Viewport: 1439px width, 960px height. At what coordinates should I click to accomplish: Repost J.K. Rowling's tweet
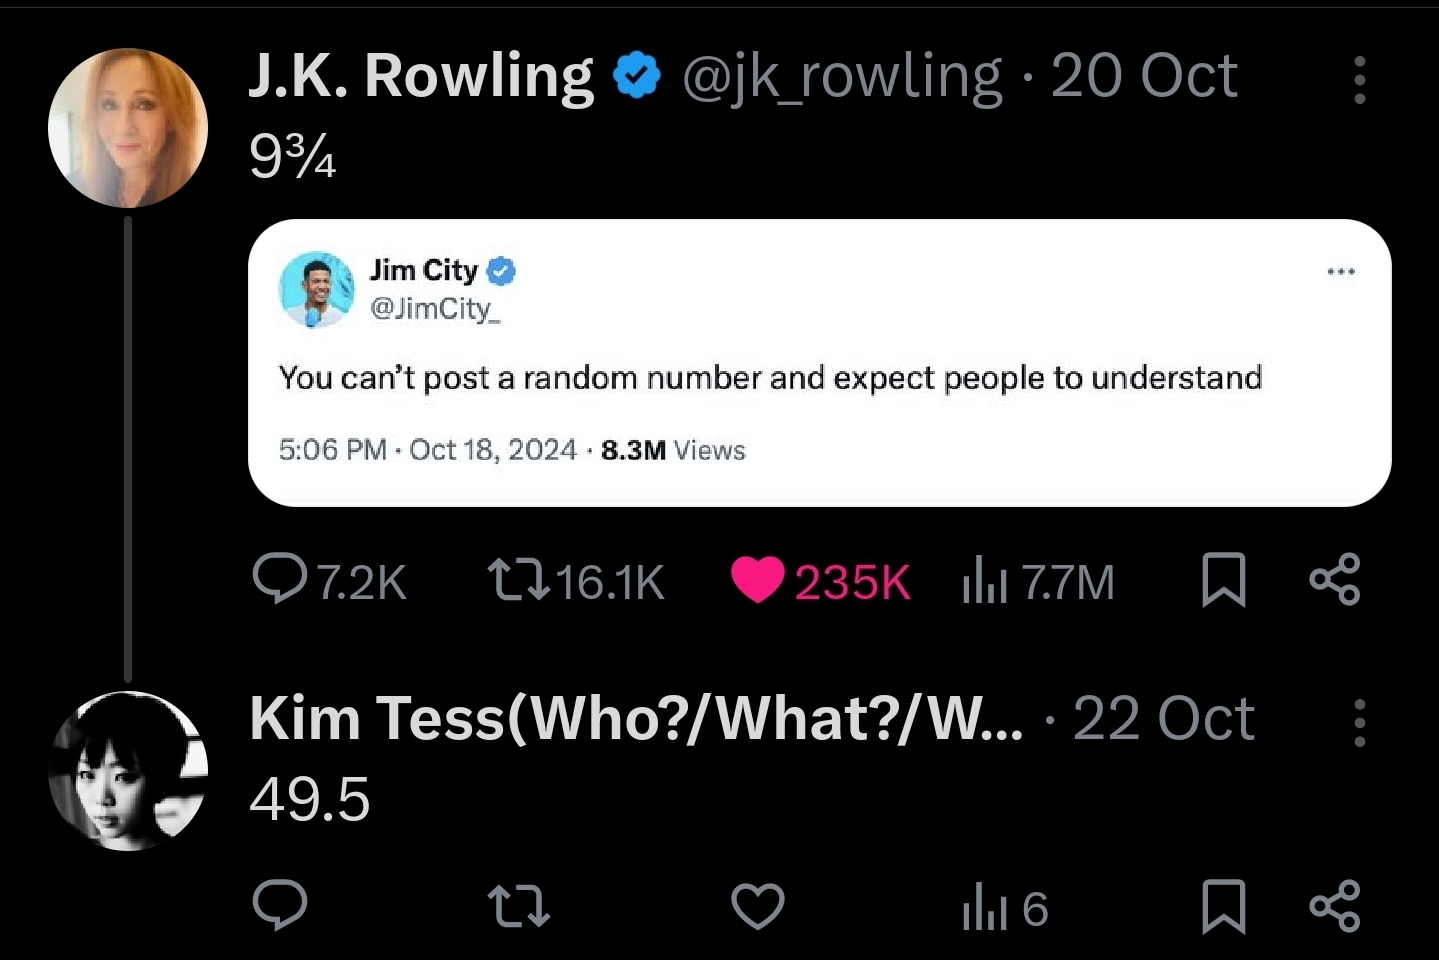(518, 581)
